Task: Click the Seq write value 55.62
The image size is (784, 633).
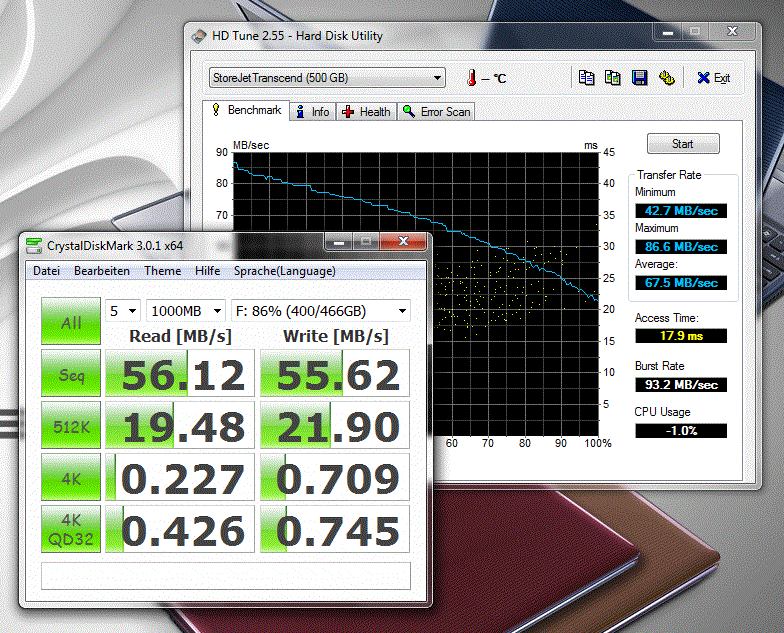Action: click(x=335, y=374)
